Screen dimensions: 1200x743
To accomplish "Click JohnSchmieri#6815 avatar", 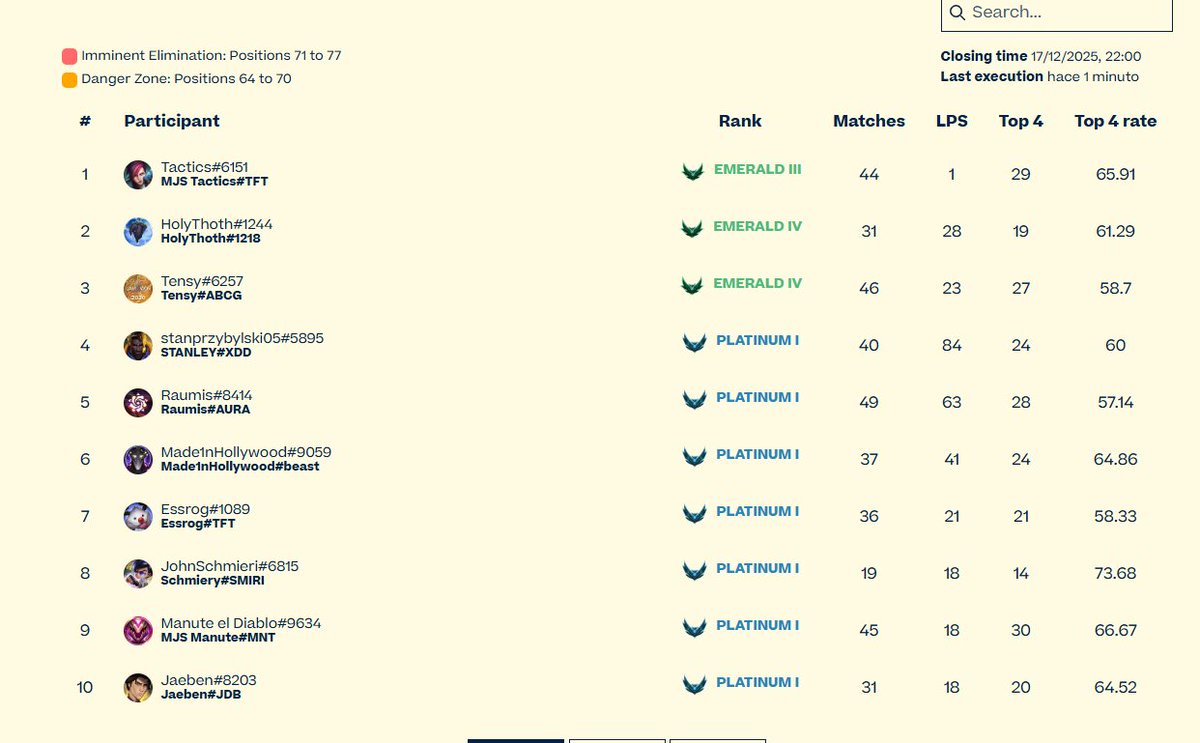I will [x=138, y=573].
